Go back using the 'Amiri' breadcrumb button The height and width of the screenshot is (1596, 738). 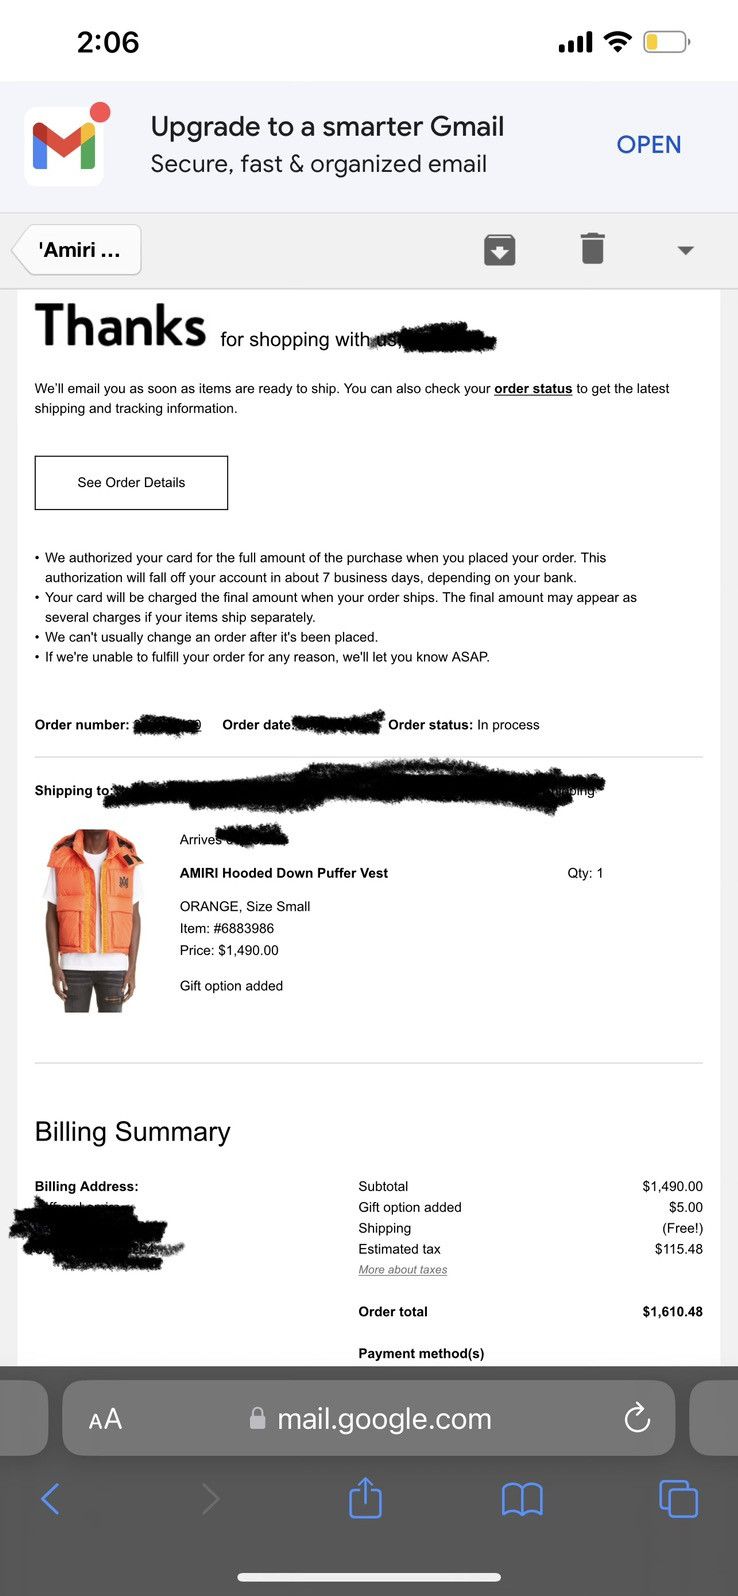75,249
